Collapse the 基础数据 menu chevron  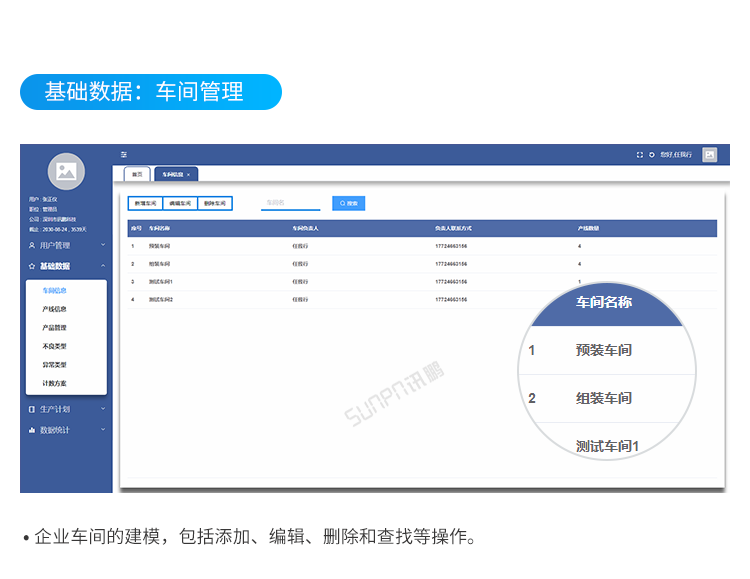103,266
